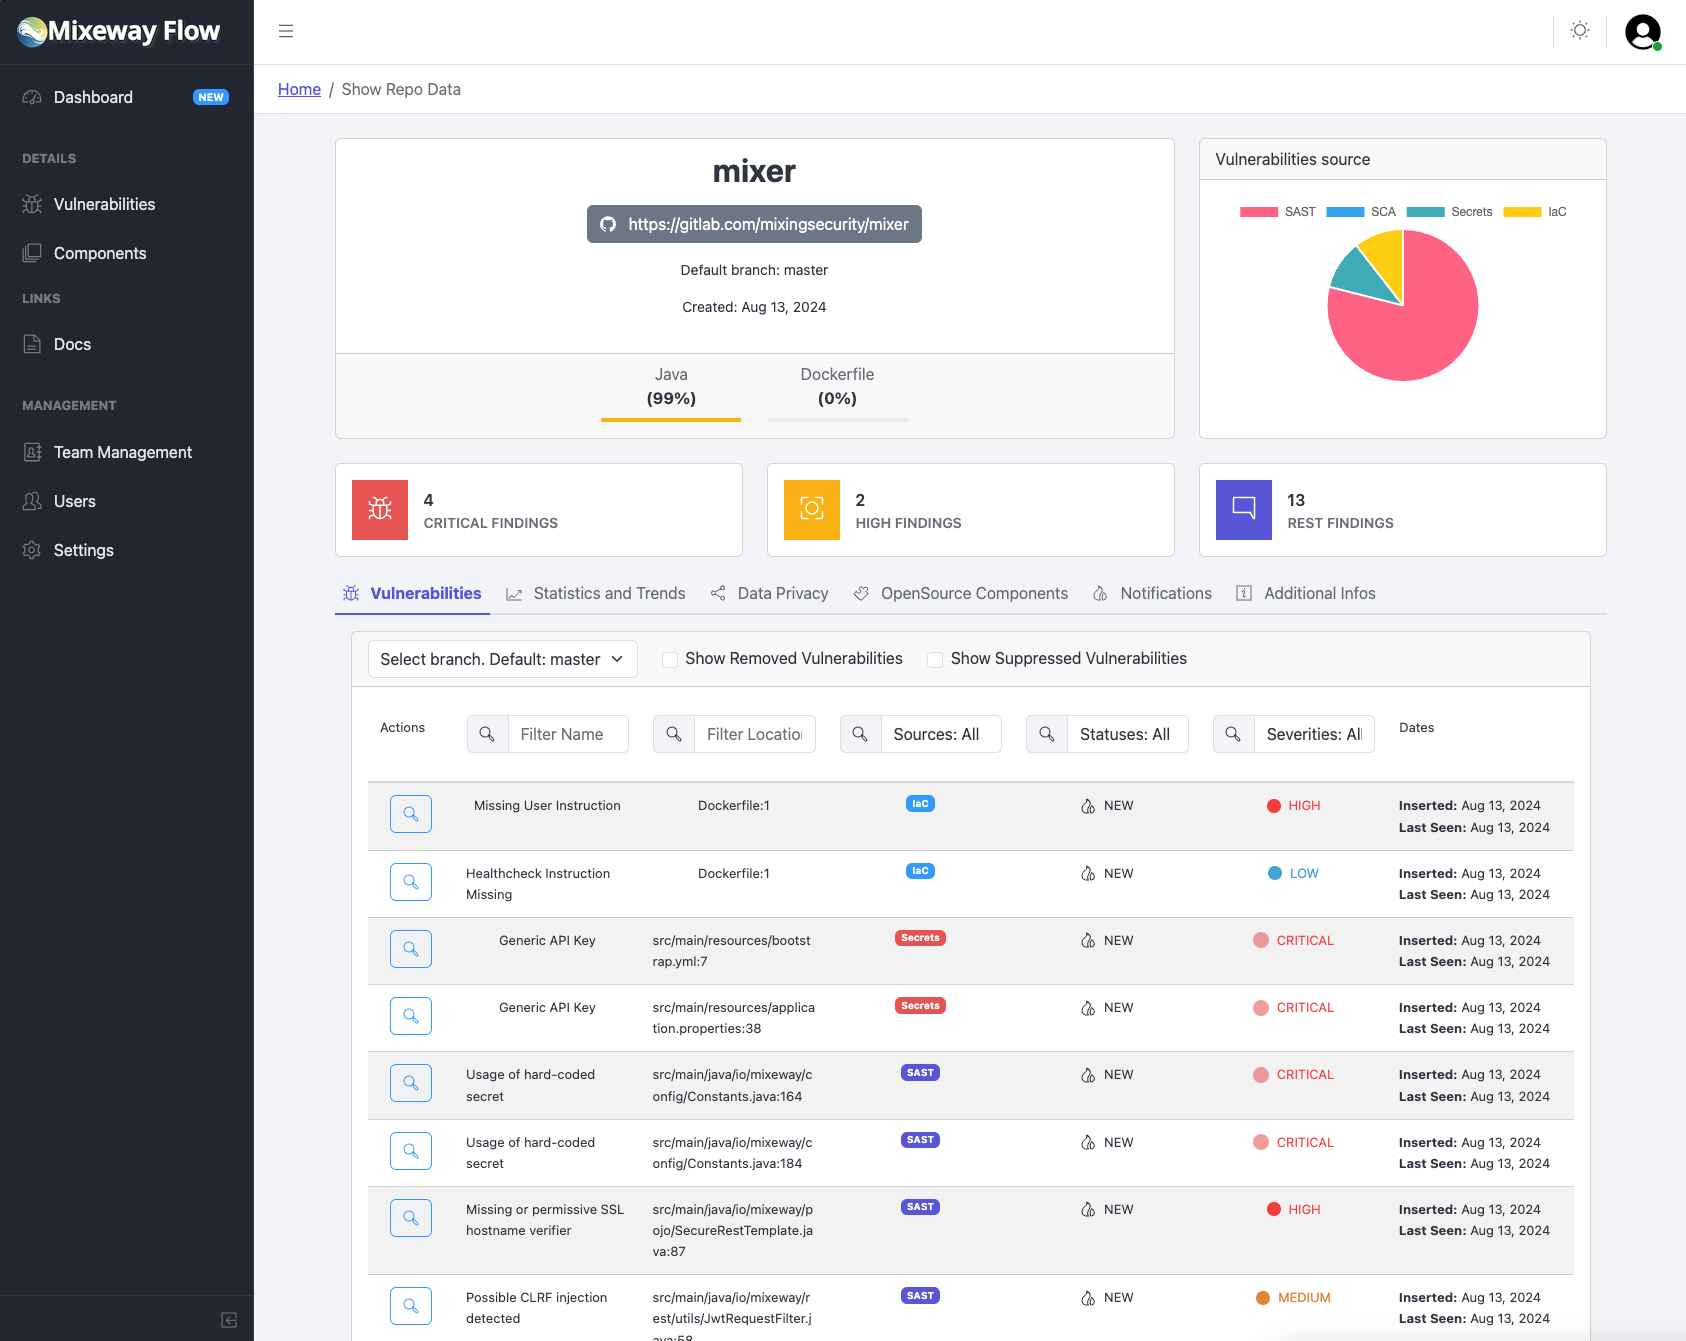The width and height of the screenshot is (1686, 1341).
Task: Click the red critical findings bug icon
Action: point(380,510)
